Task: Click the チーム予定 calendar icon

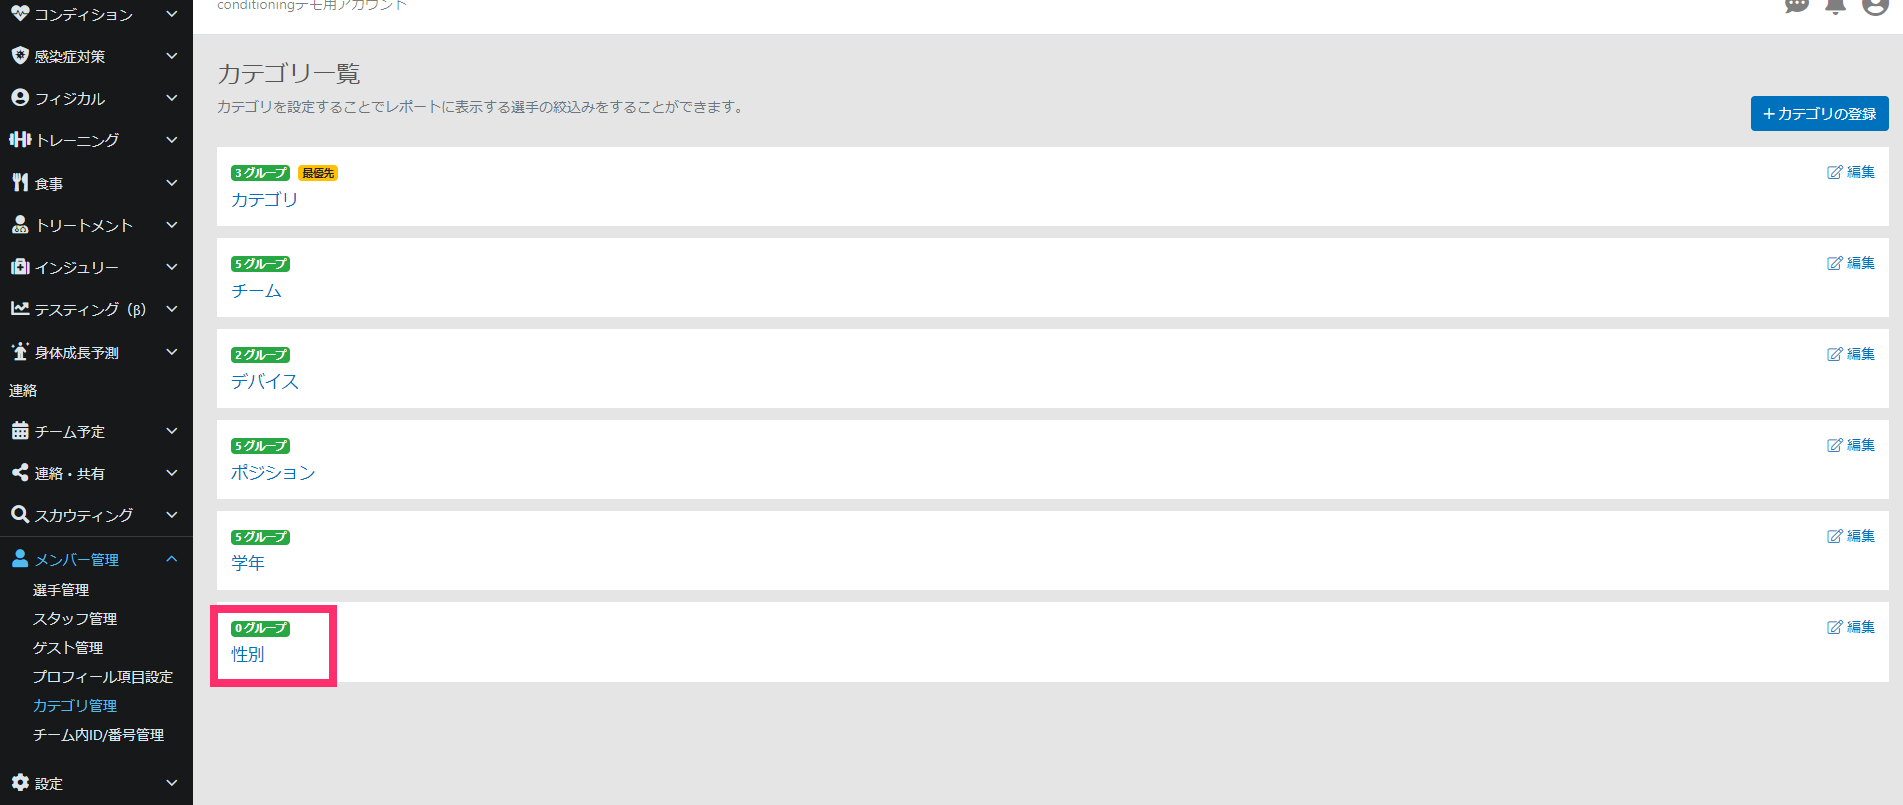Action: point(20,431)
